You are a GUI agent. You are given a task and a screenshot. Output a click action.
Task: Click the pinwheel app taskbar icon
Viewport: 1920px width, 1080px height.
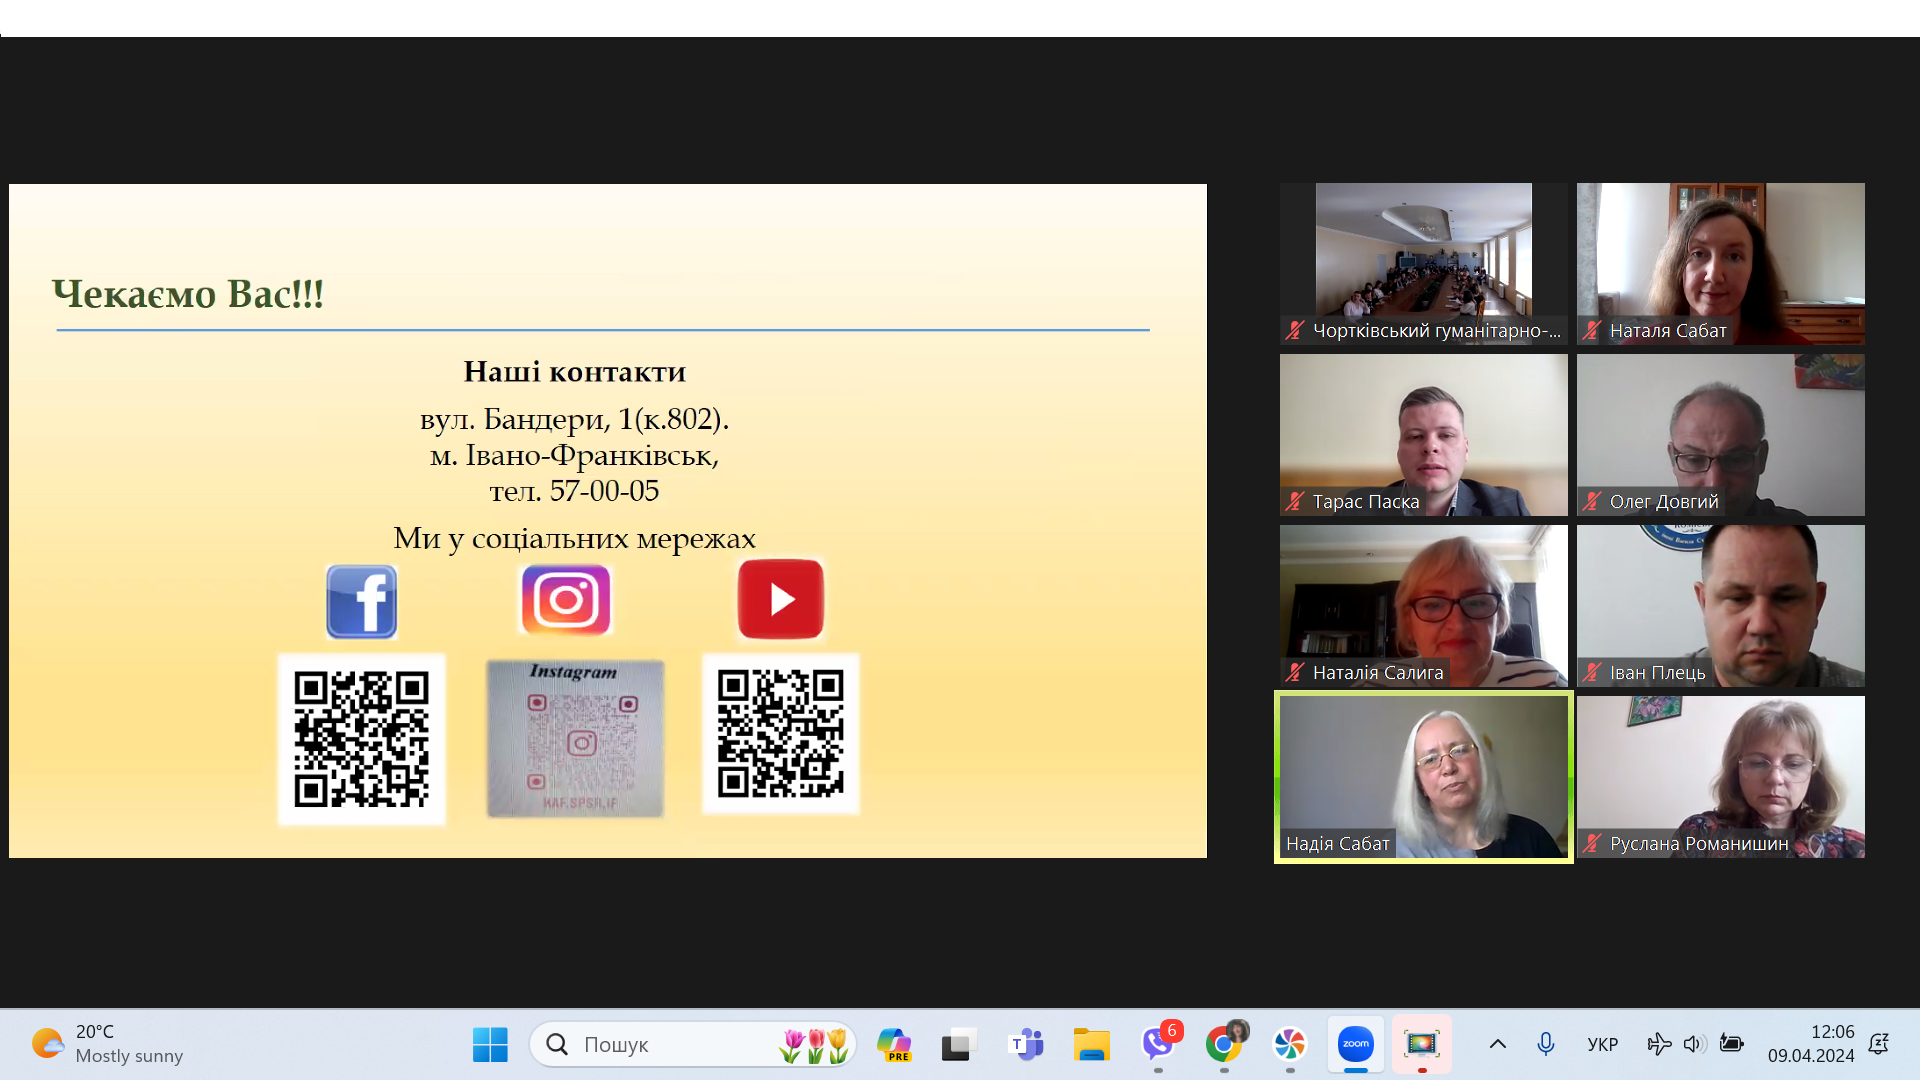point(1289,1044)
